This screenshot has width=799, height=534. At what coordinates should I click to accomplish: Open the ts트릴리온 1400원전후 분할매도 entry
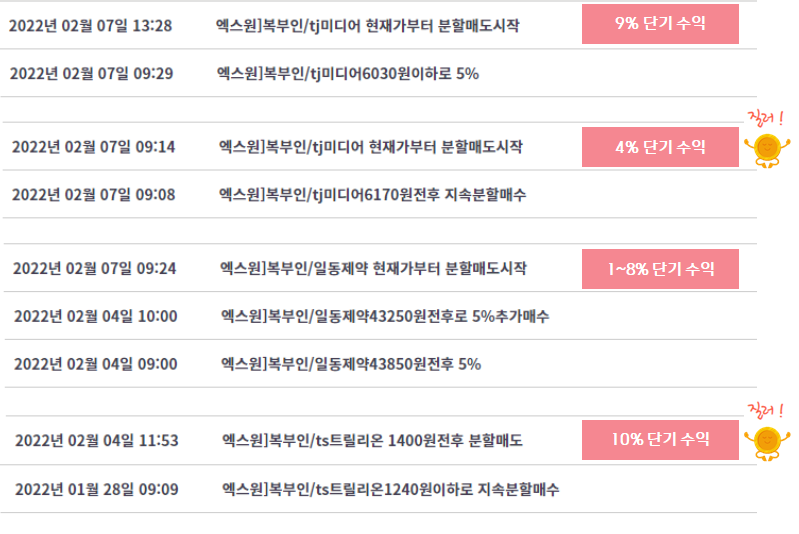pyautogui.click(x=372, y=440)
